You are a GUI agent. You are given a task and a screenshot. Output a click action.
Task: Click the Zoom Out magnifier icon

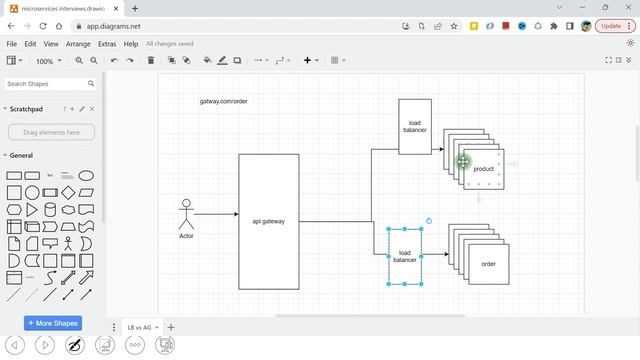pyautogui.click(x=94, y=60)
